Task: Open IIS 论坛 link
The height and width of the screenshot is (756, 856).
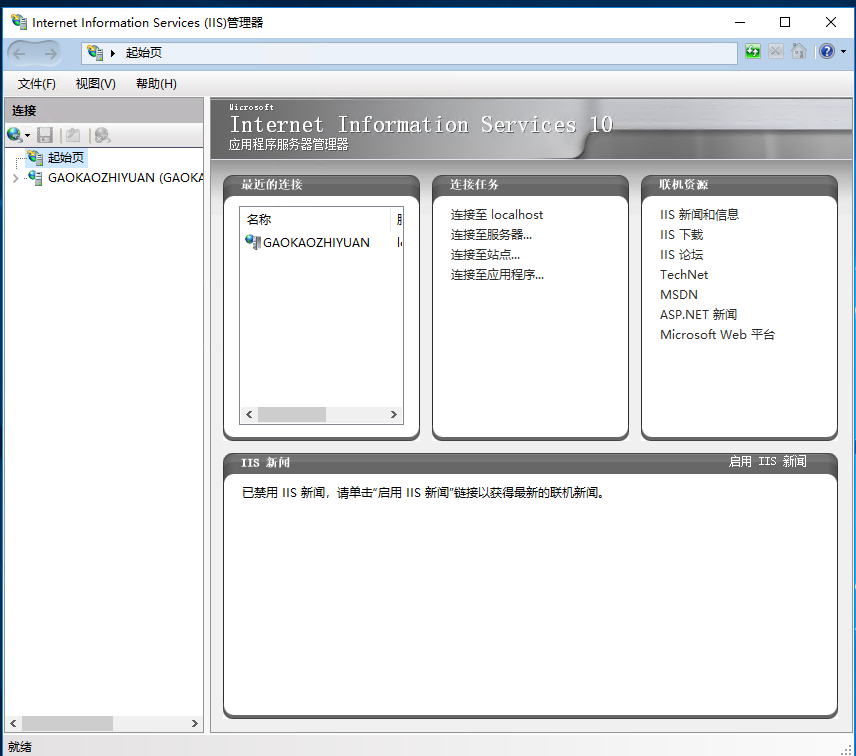Action: [681, 254]
